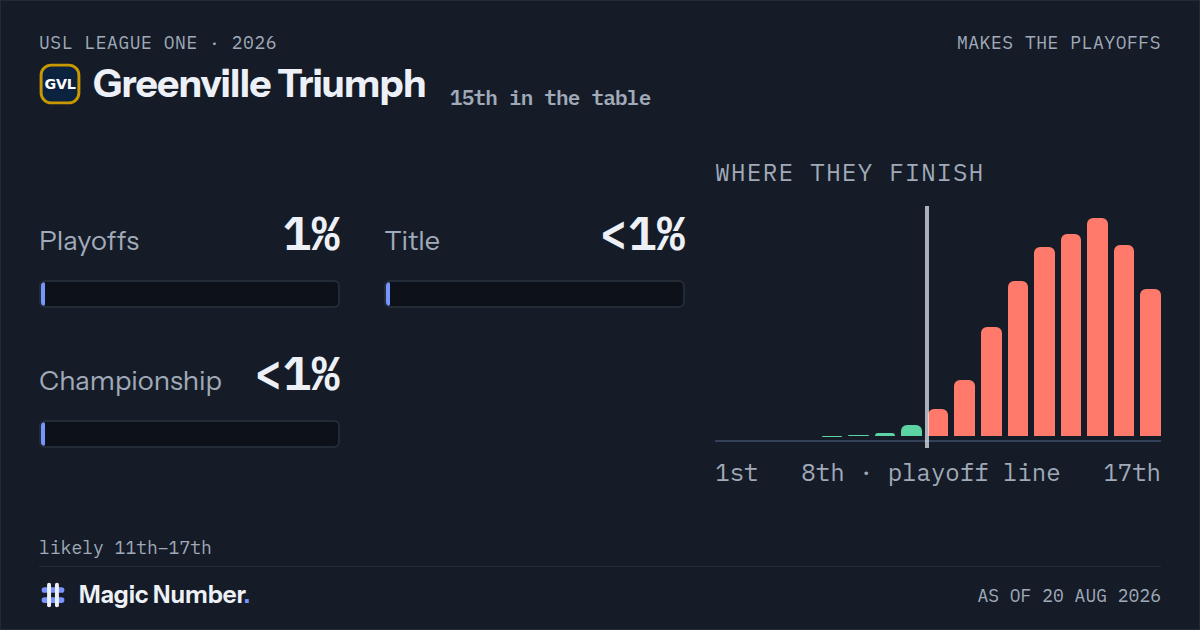This screenshot has height=630, width=1200.
Task: Select the tallest red bar in histogram
Action: (1097, 327)
